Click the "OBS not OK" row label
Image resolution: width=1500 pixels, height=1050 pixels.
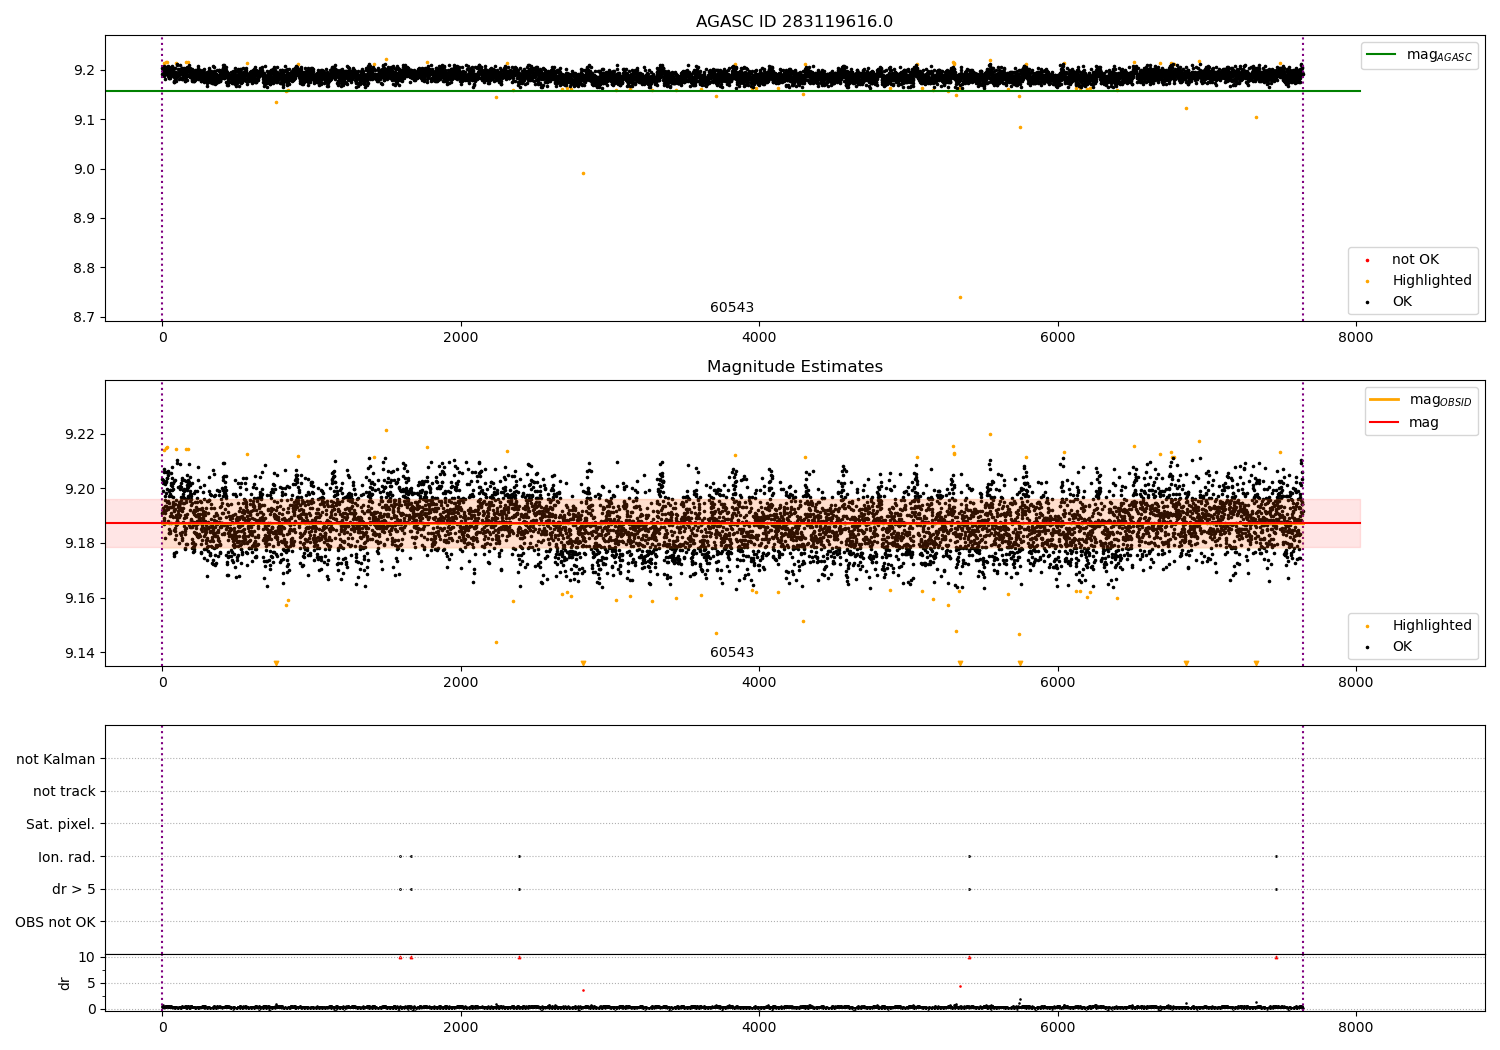pos(55,922)
